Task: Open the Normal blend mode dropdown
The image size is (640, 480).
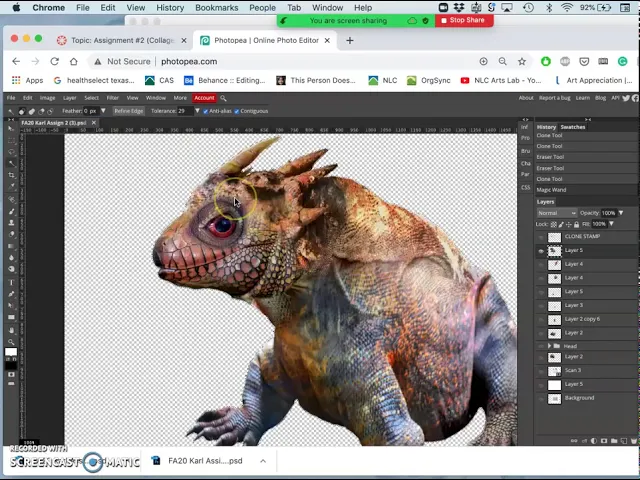Action: click(x=556, y=213)
